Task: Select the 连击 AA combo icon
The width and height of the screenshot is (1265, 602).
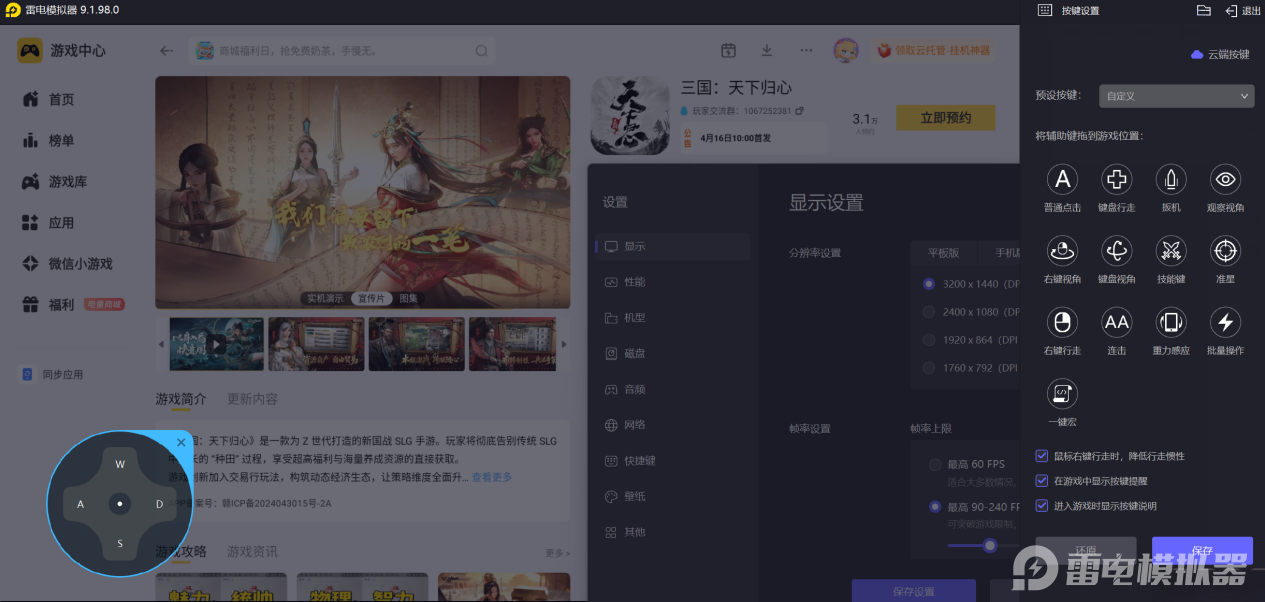Action: click(x=1116, y=322)
